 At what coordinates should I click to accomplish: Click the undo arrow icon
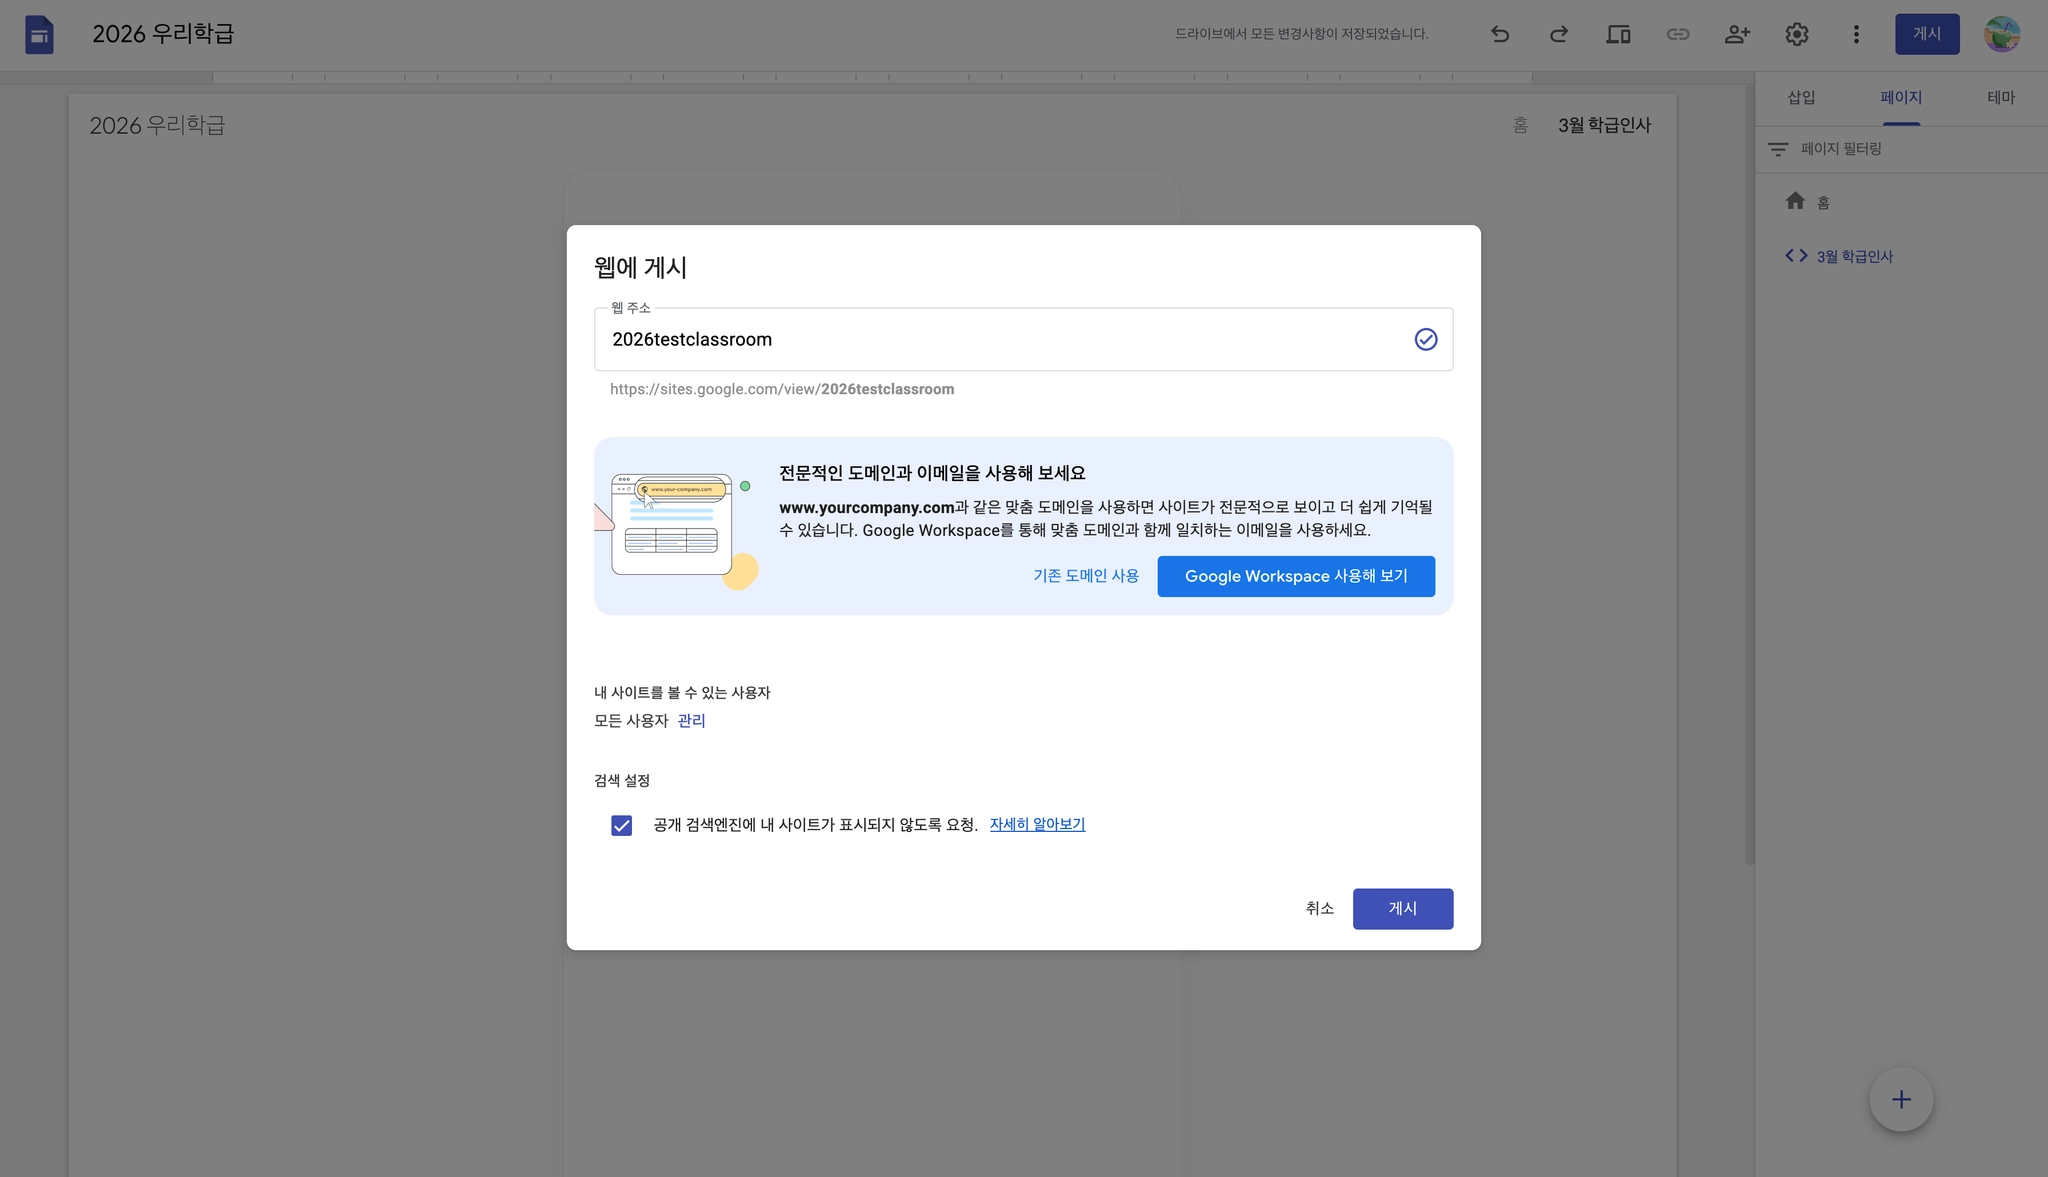(x=1499, y=34)
